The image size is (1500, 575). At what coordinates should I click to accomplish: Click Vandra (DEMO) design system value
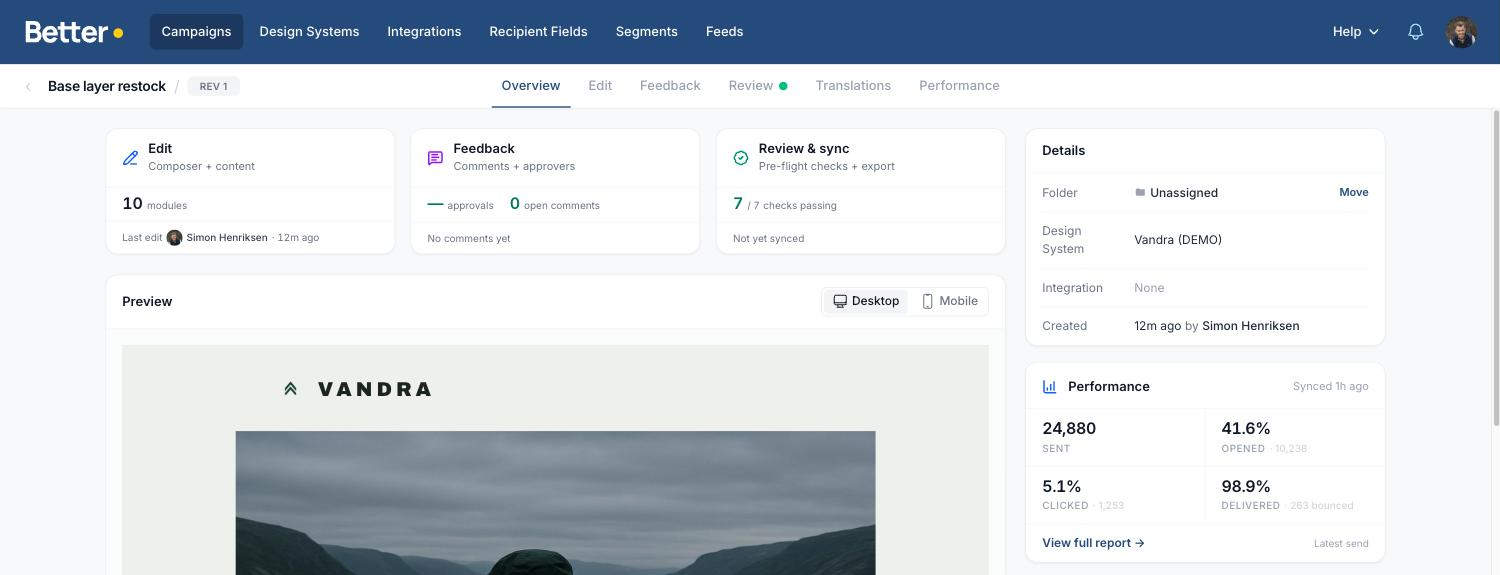[1178, 240]
